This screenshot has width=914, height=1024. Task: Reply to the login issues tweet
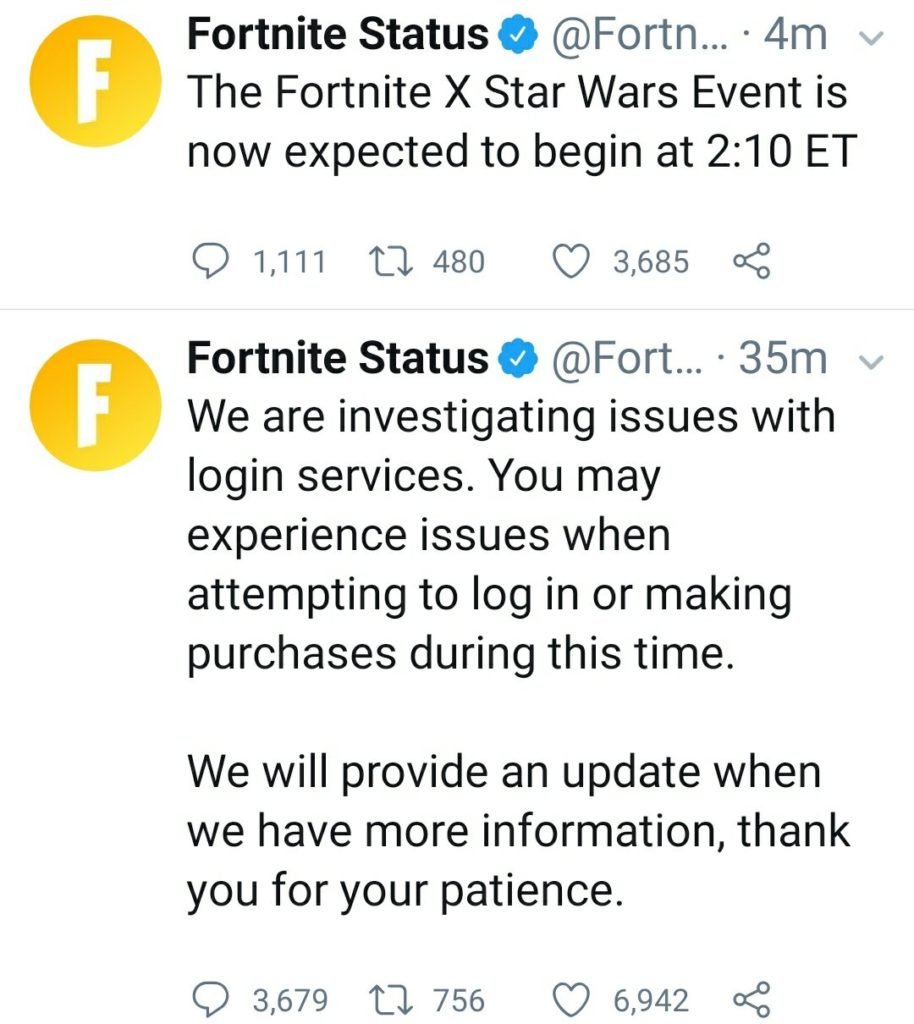[212, 996]
